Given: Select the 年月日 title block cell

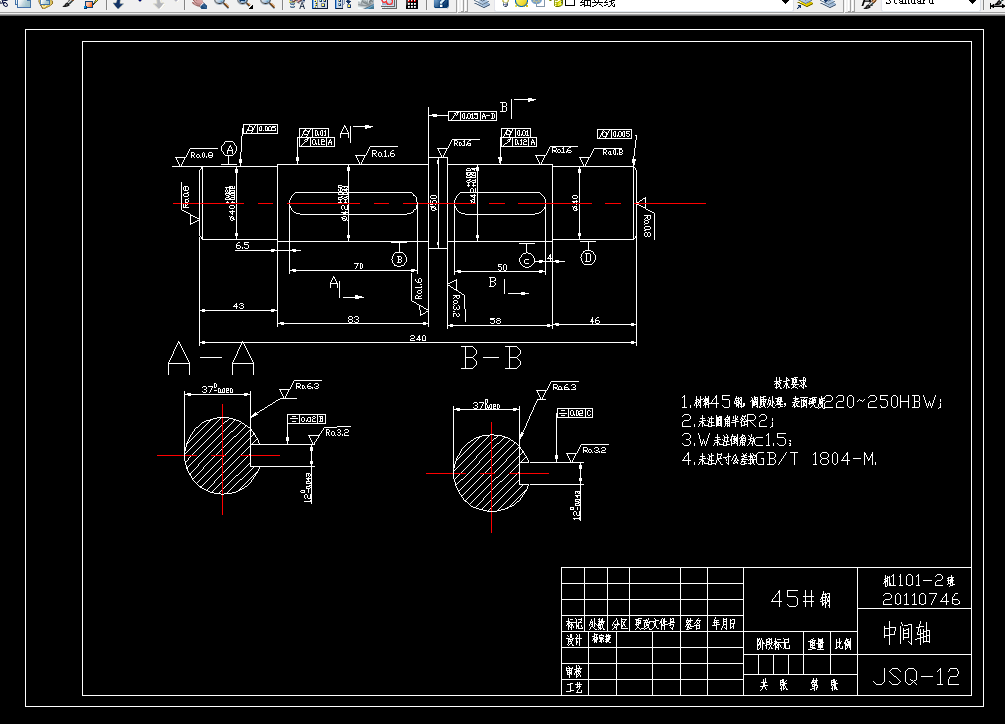Looking at the screenshot, I should click(724, 624).
